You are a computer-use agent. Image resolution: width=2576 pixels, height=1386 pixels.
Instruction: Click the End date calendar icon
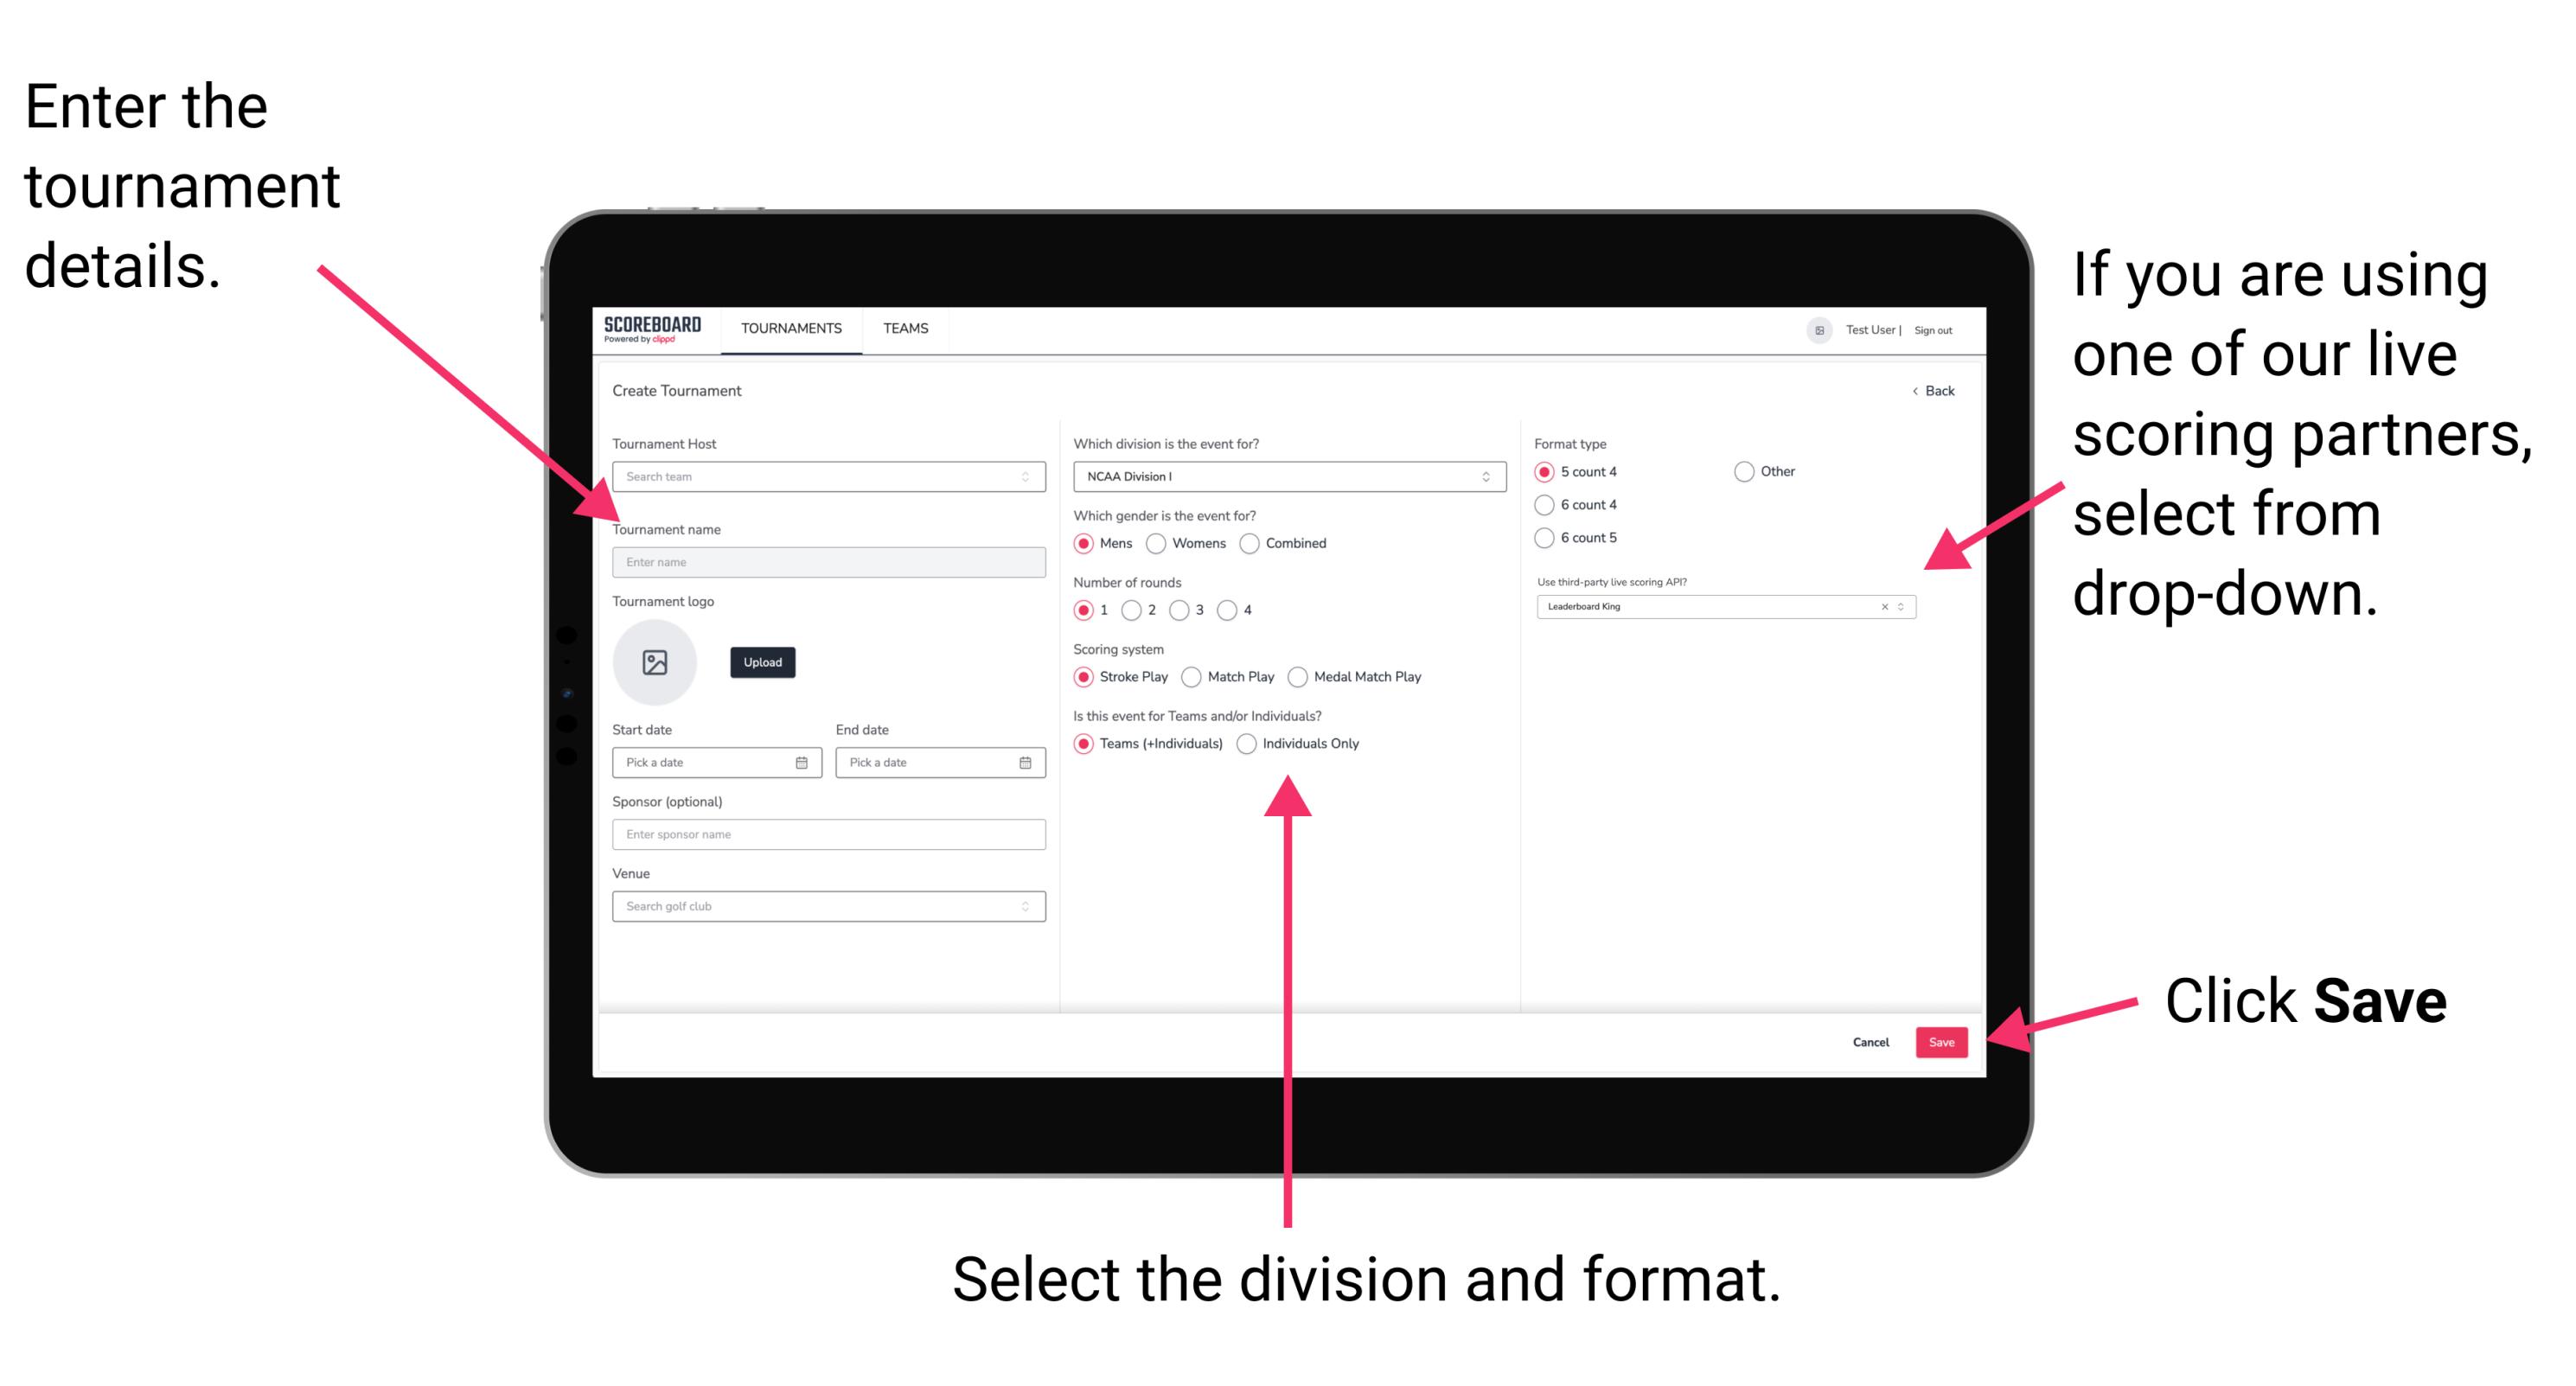(1026, 763)
